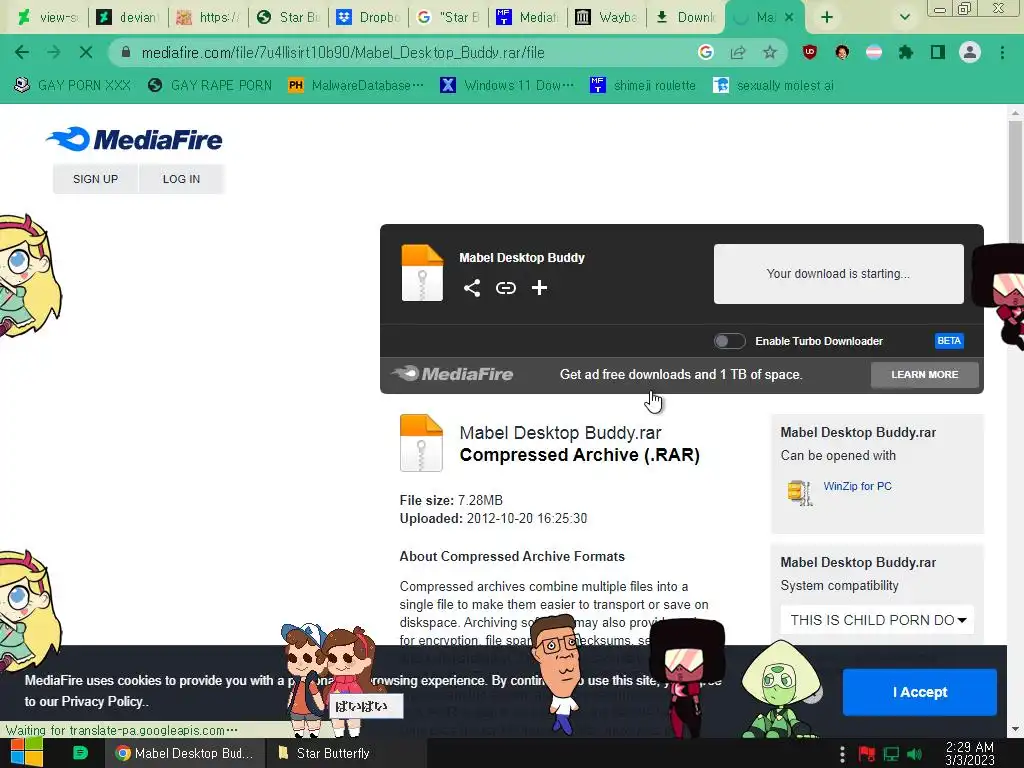
Task: Click the forward navigation arrow
Action: (54, 52)
